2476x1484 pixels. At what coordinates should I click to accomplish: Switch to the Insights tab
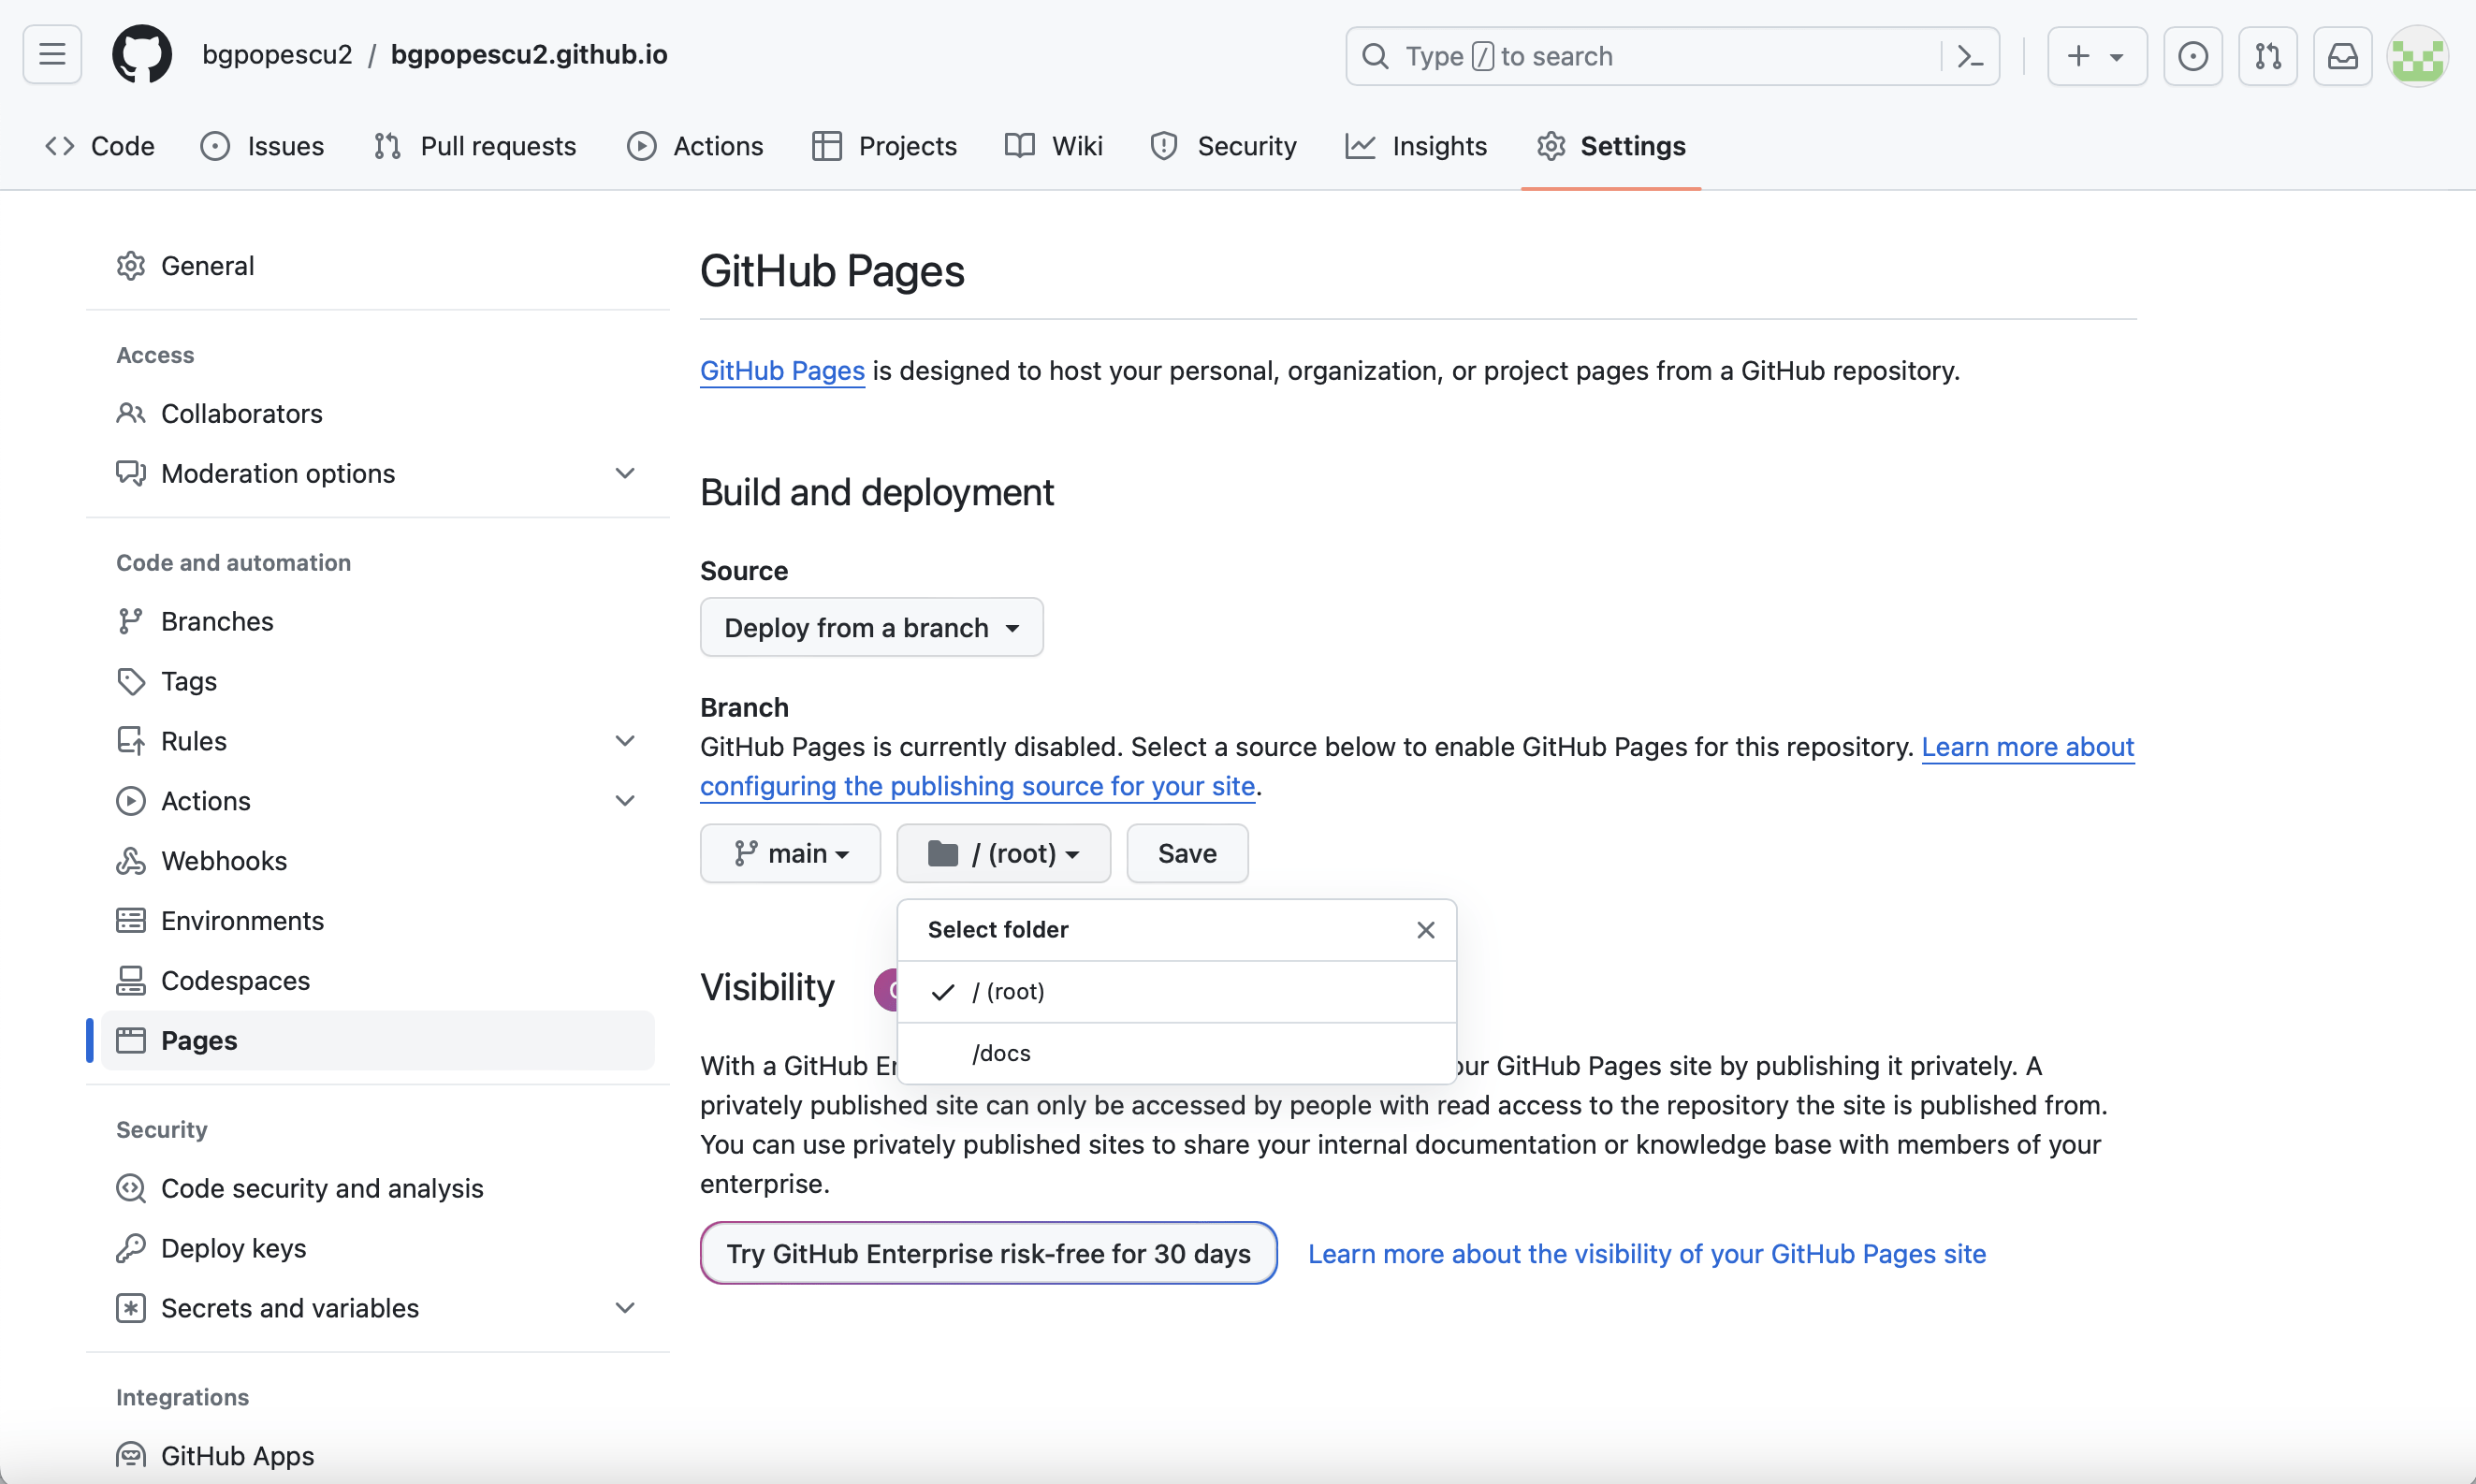[x=1416, y=146]
